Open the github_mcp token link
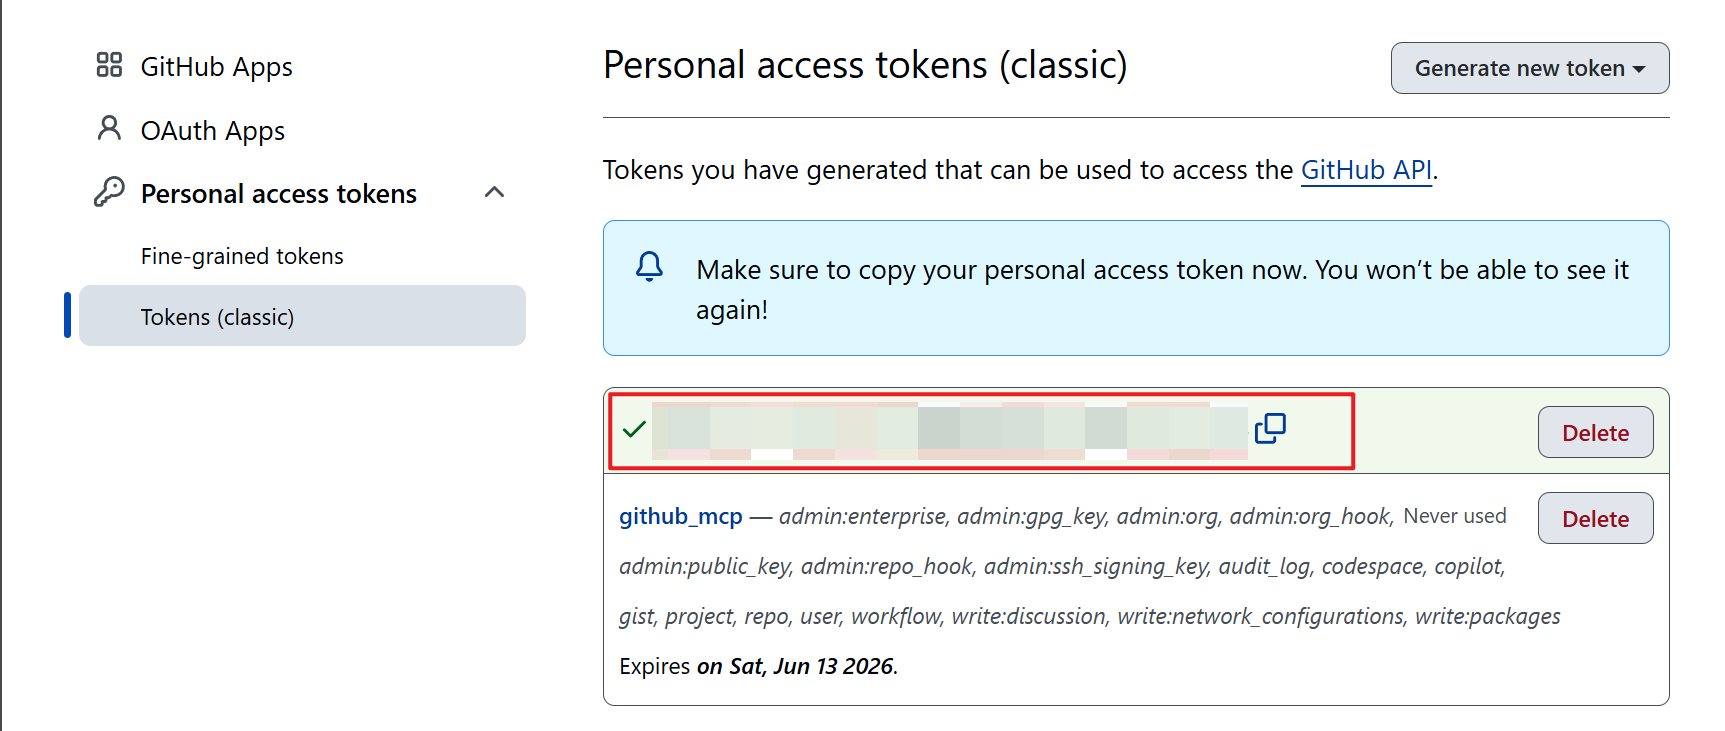This screenshot has width=1725, height=731. click(x=681, y=516)
